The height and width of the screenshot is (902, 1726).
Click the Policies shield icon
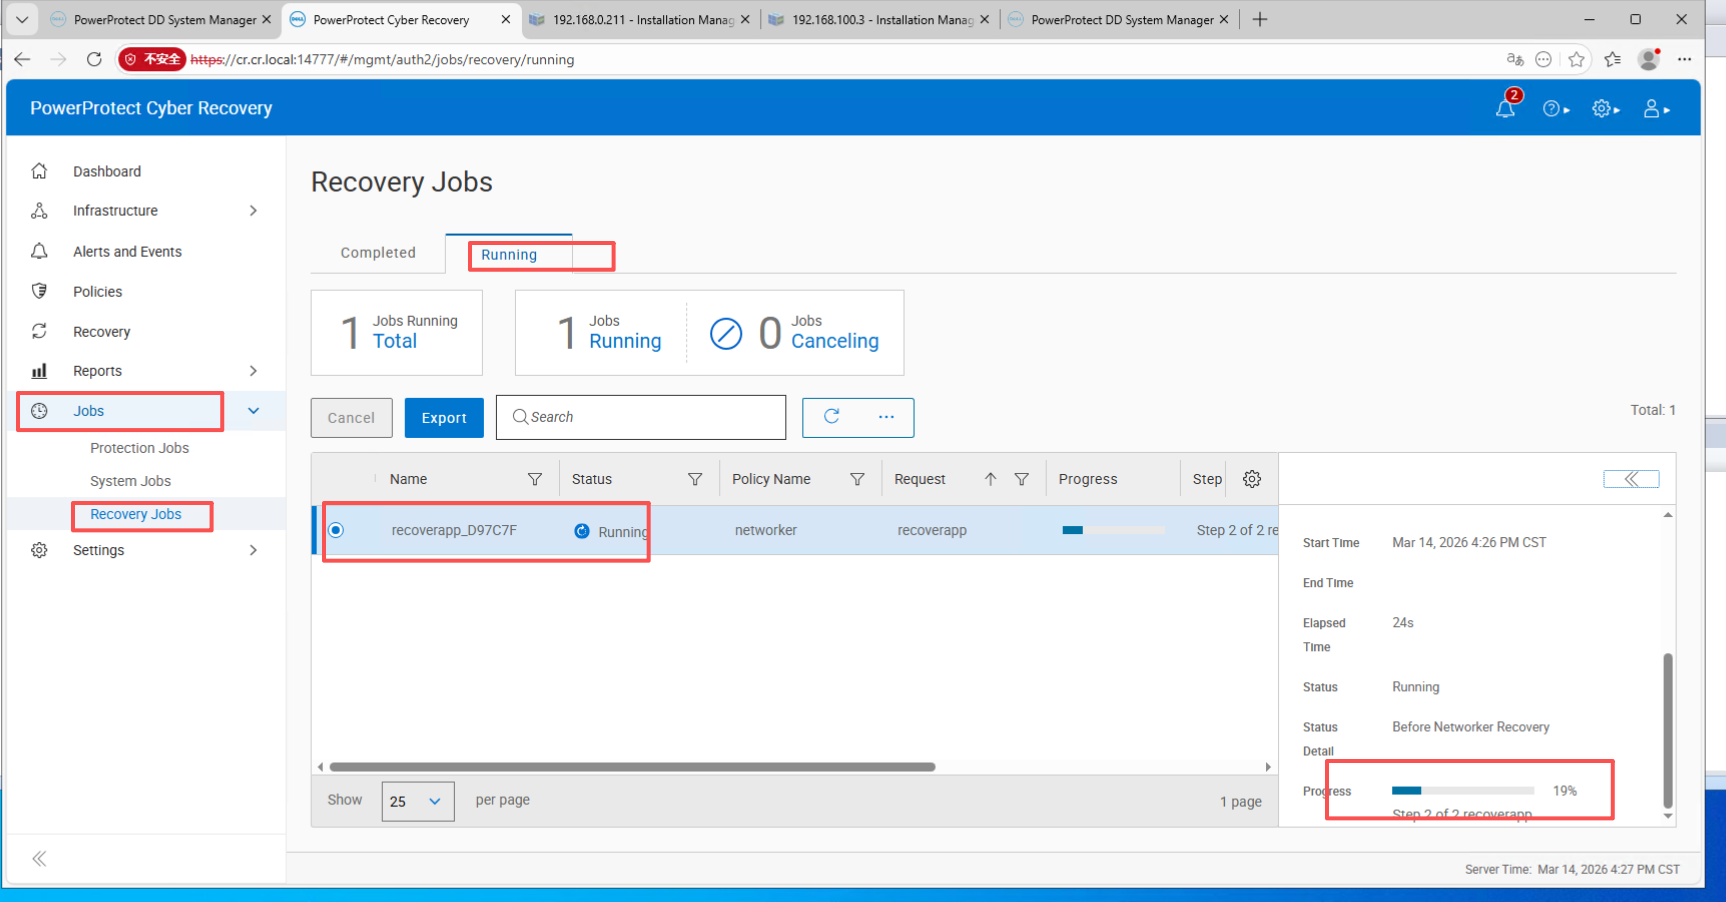click(x=39, y=291)
